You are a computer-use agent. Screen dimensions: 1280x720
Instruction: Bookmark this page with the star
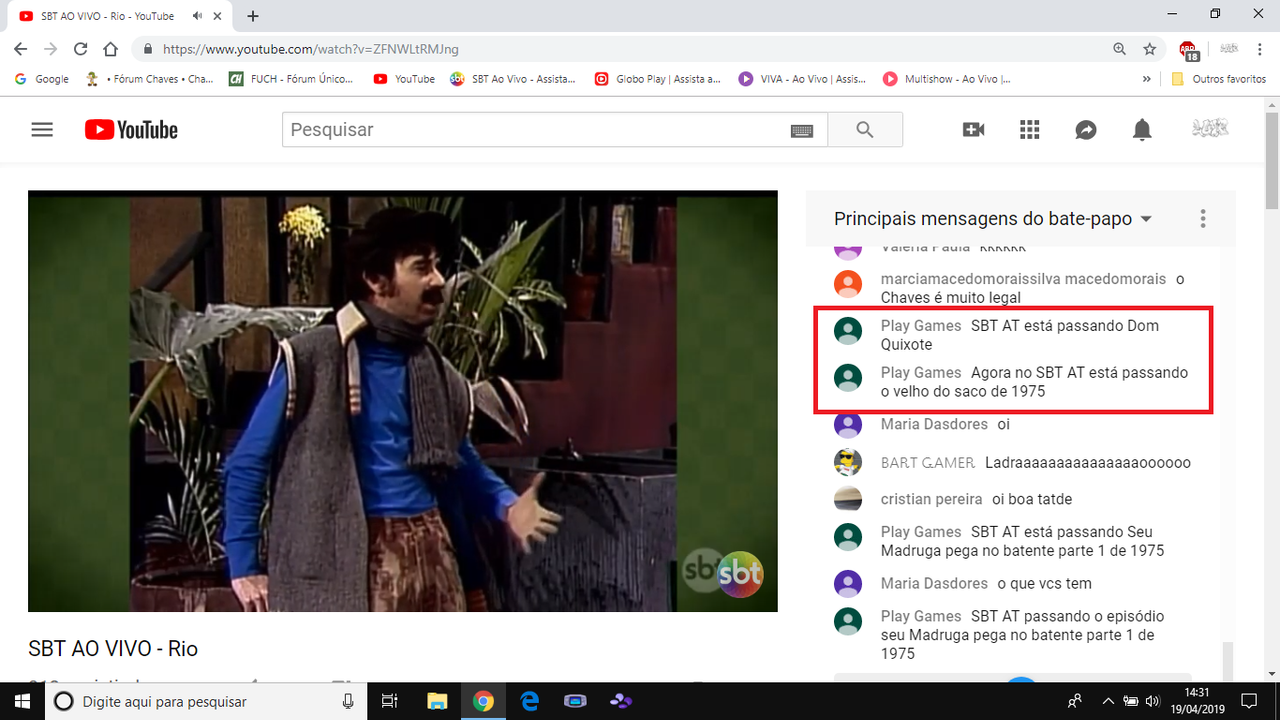tap(1150, 48)
